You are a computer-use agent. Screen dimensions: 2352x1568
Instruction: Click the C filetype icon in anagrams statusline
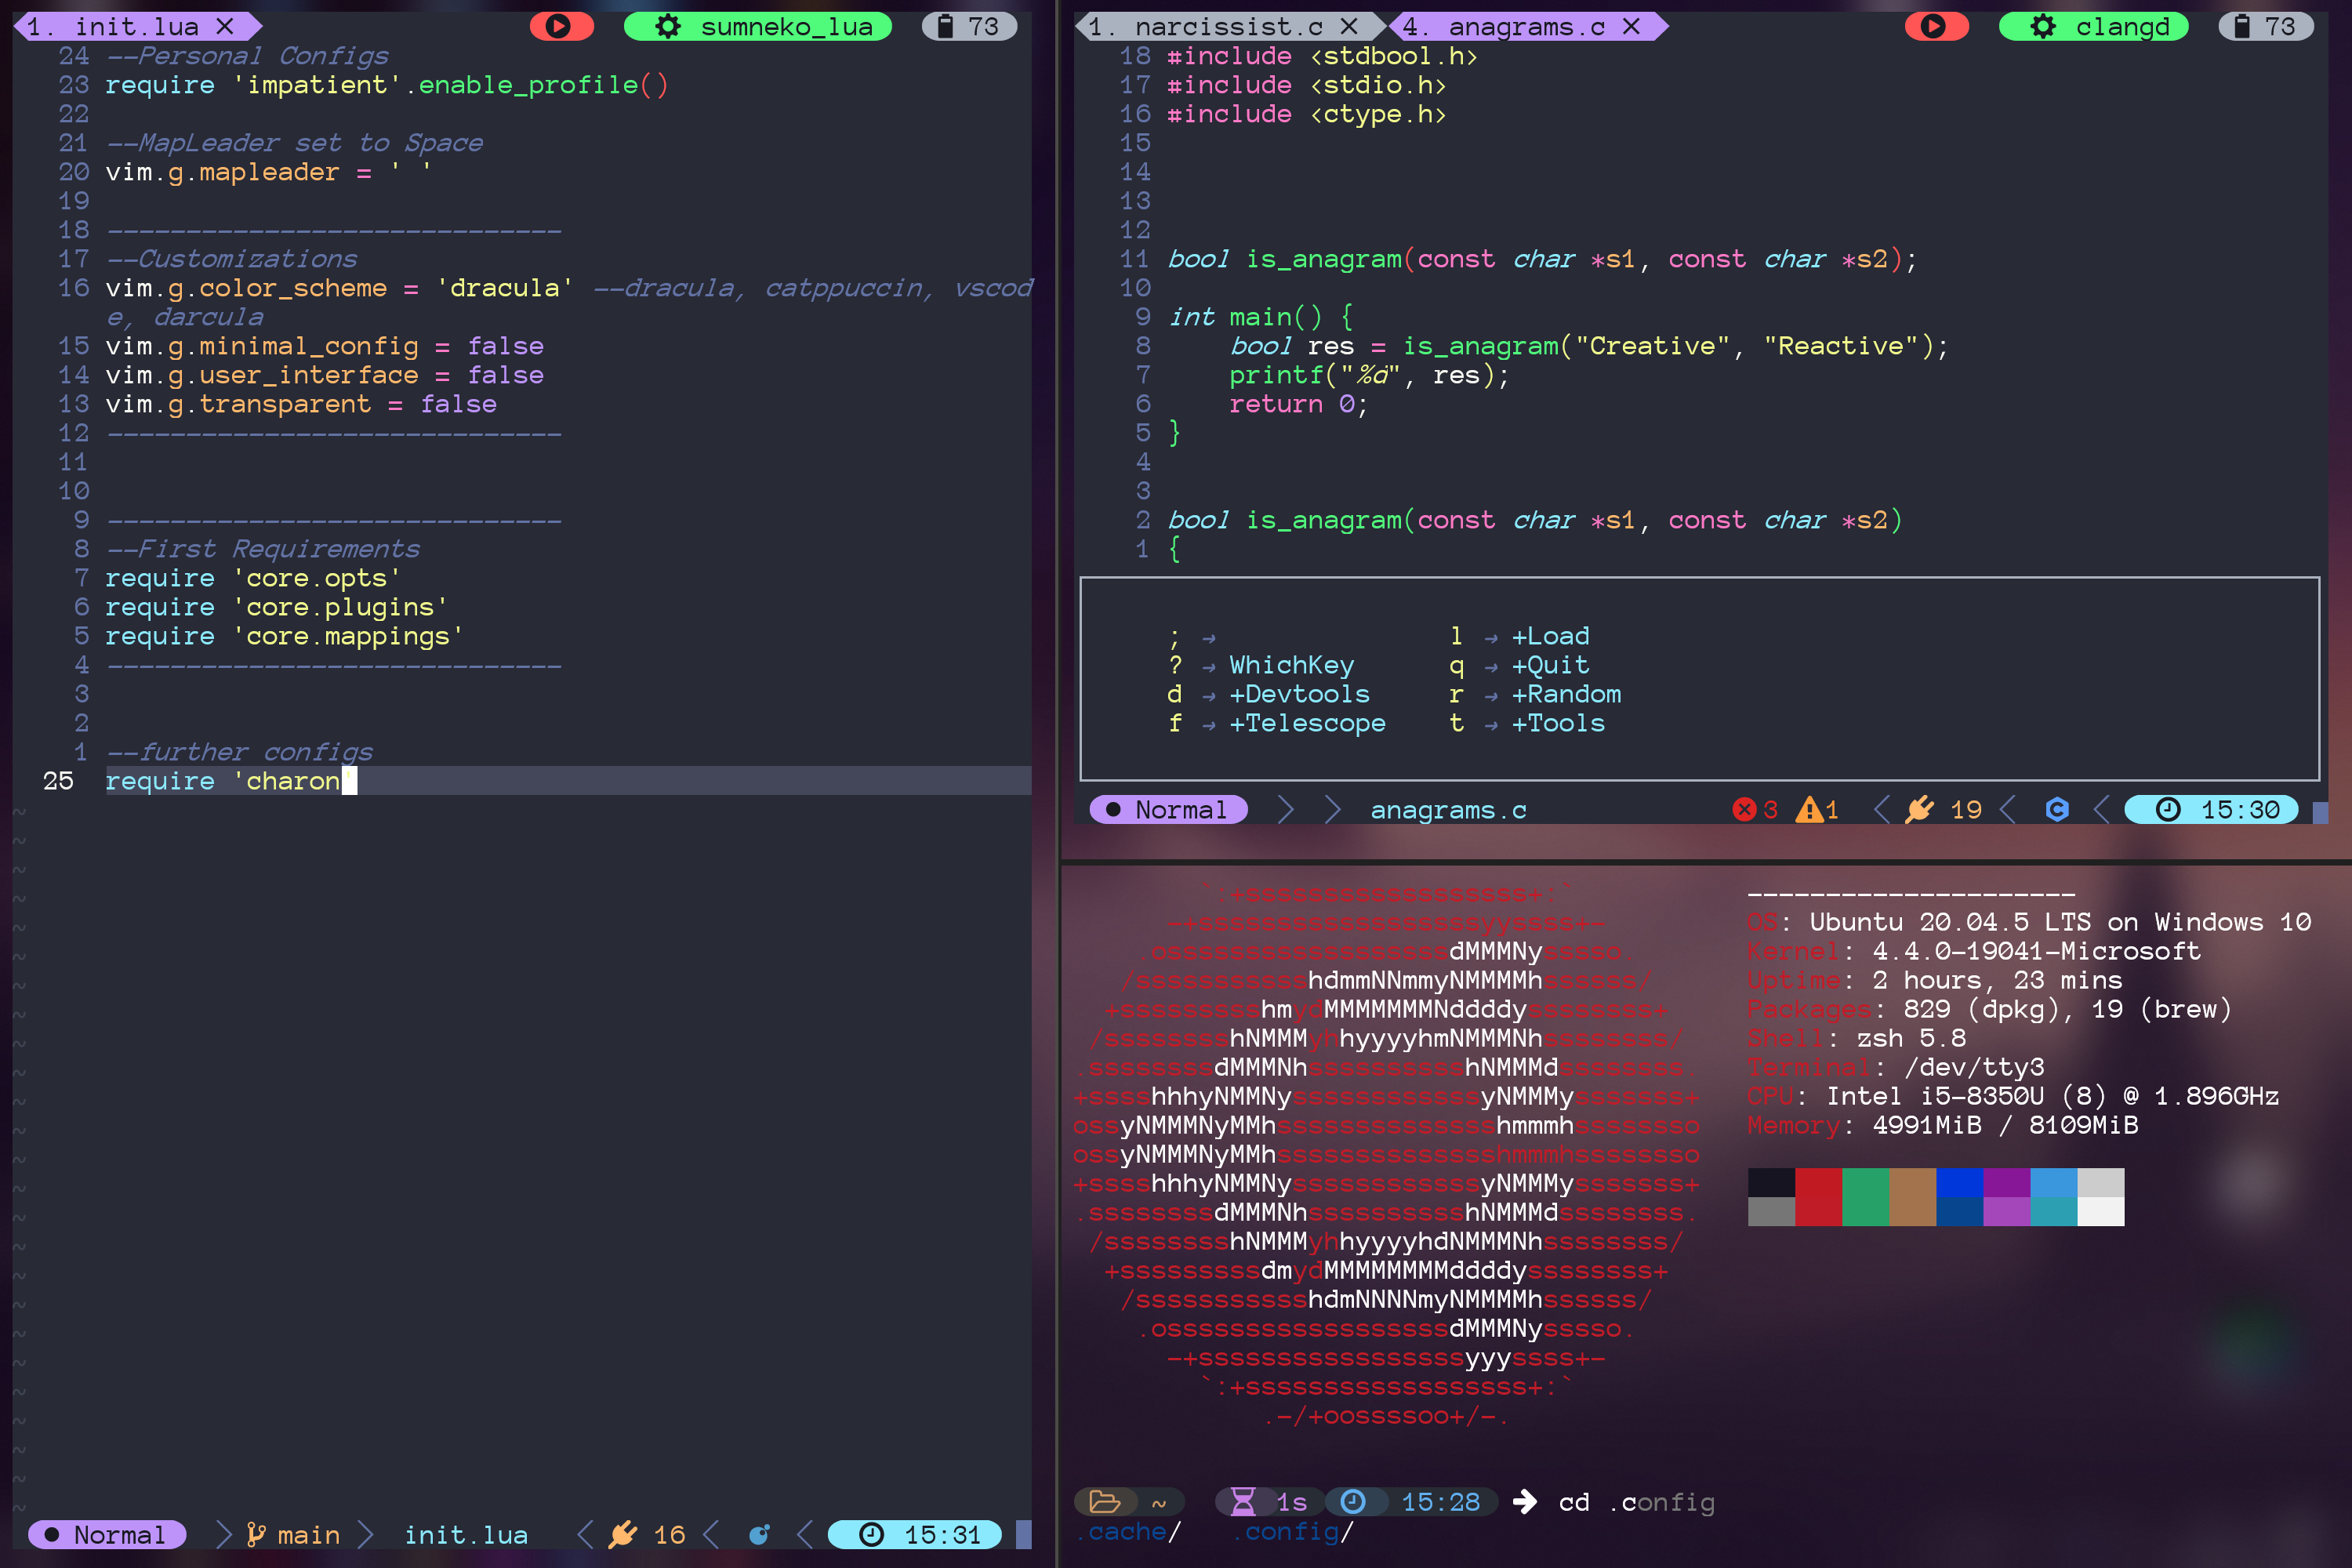pos(2057,809)
